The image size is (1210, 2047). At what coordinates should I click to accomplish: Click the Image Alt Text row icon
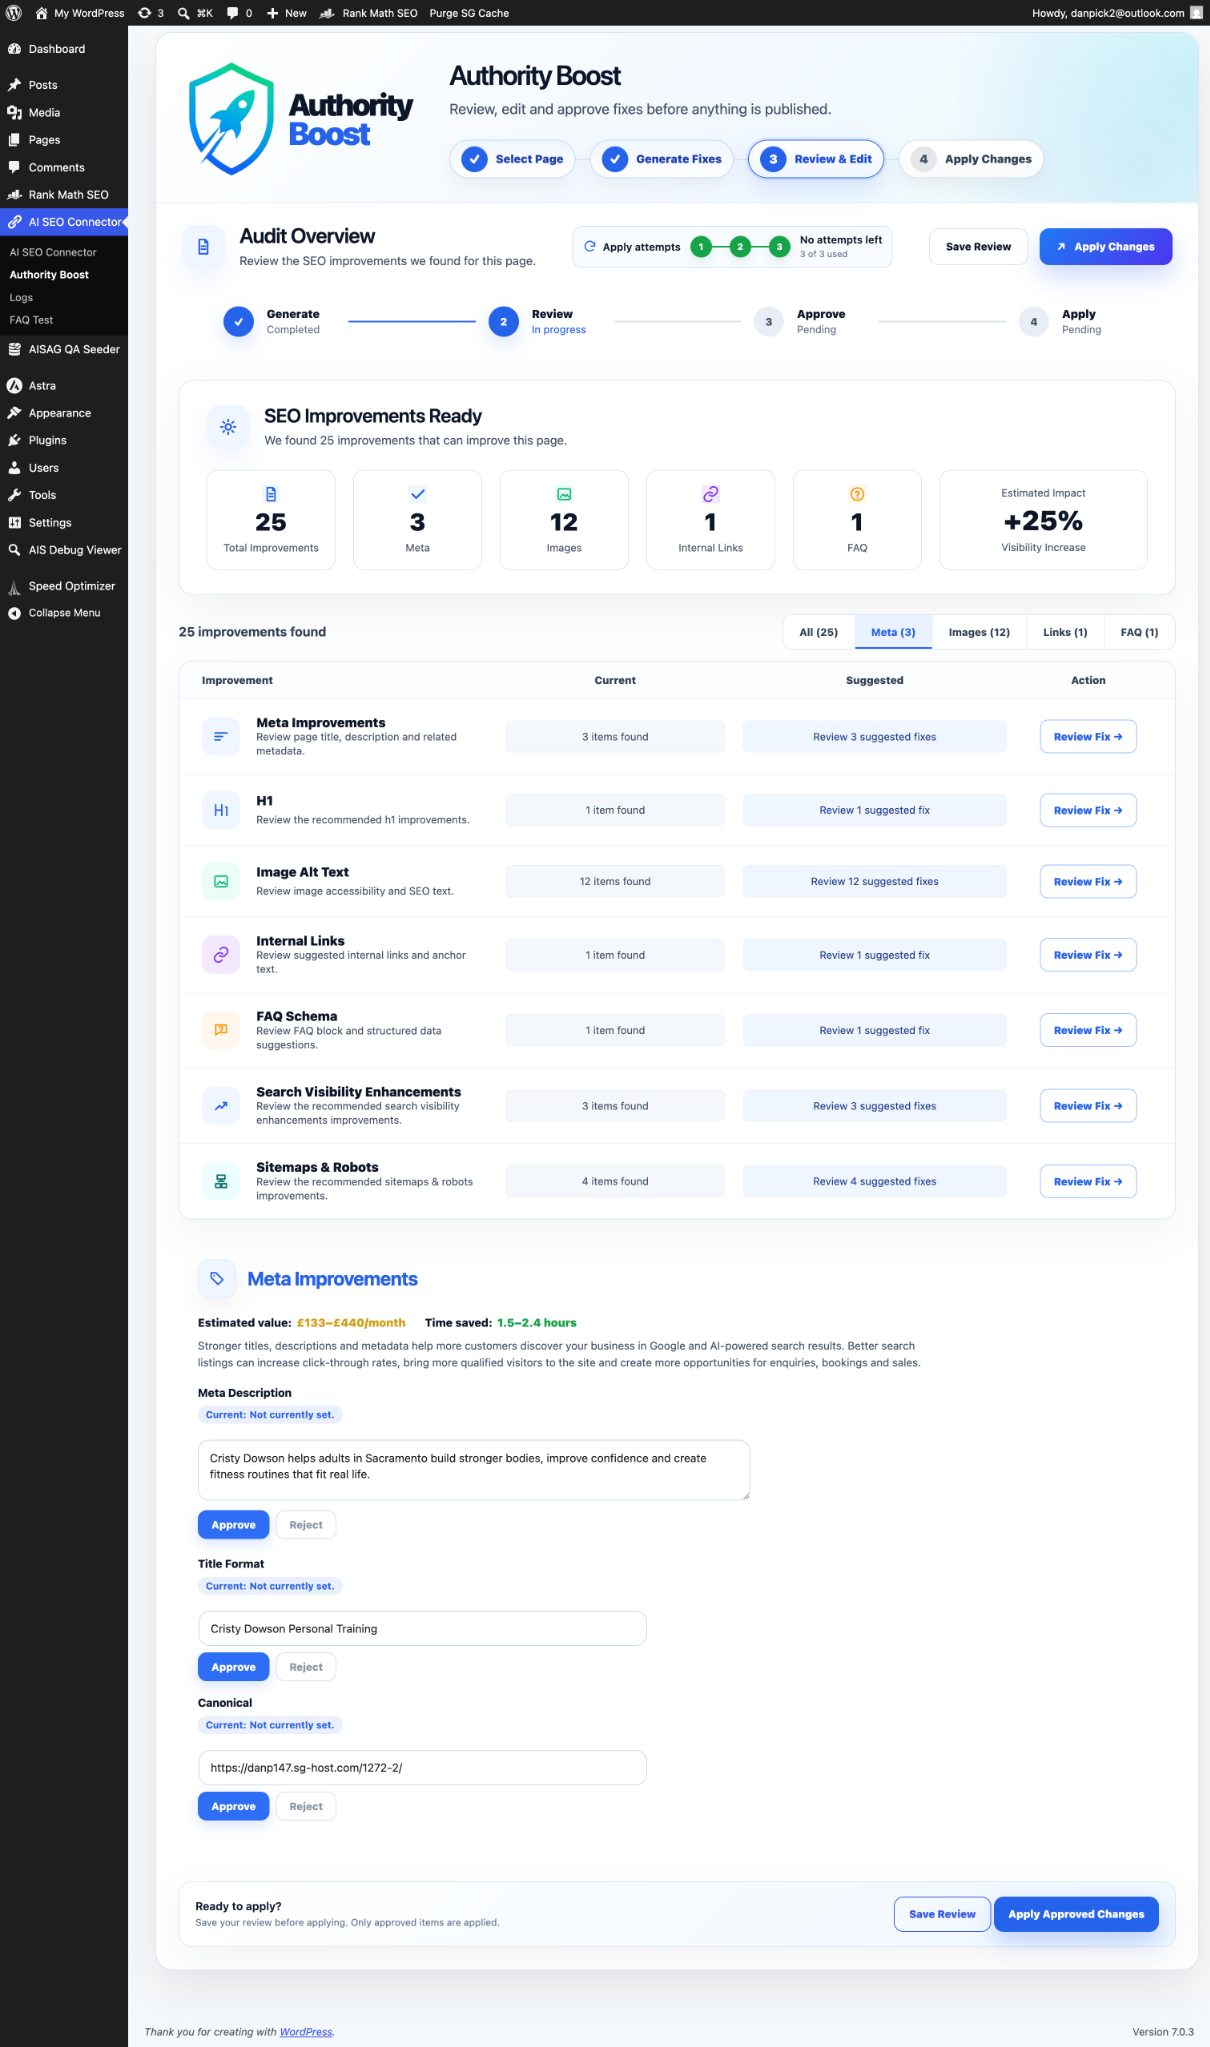click(221, 881)
